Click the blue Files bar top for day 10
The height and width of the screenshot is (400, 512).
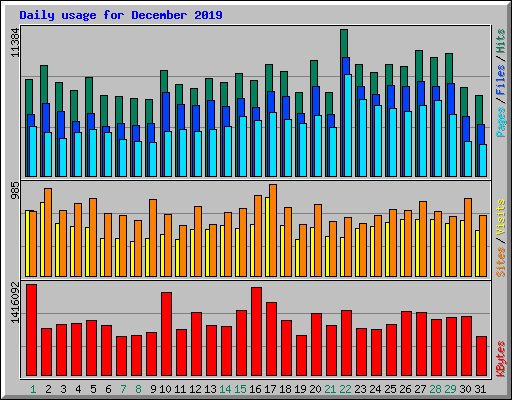click(166, 111)
